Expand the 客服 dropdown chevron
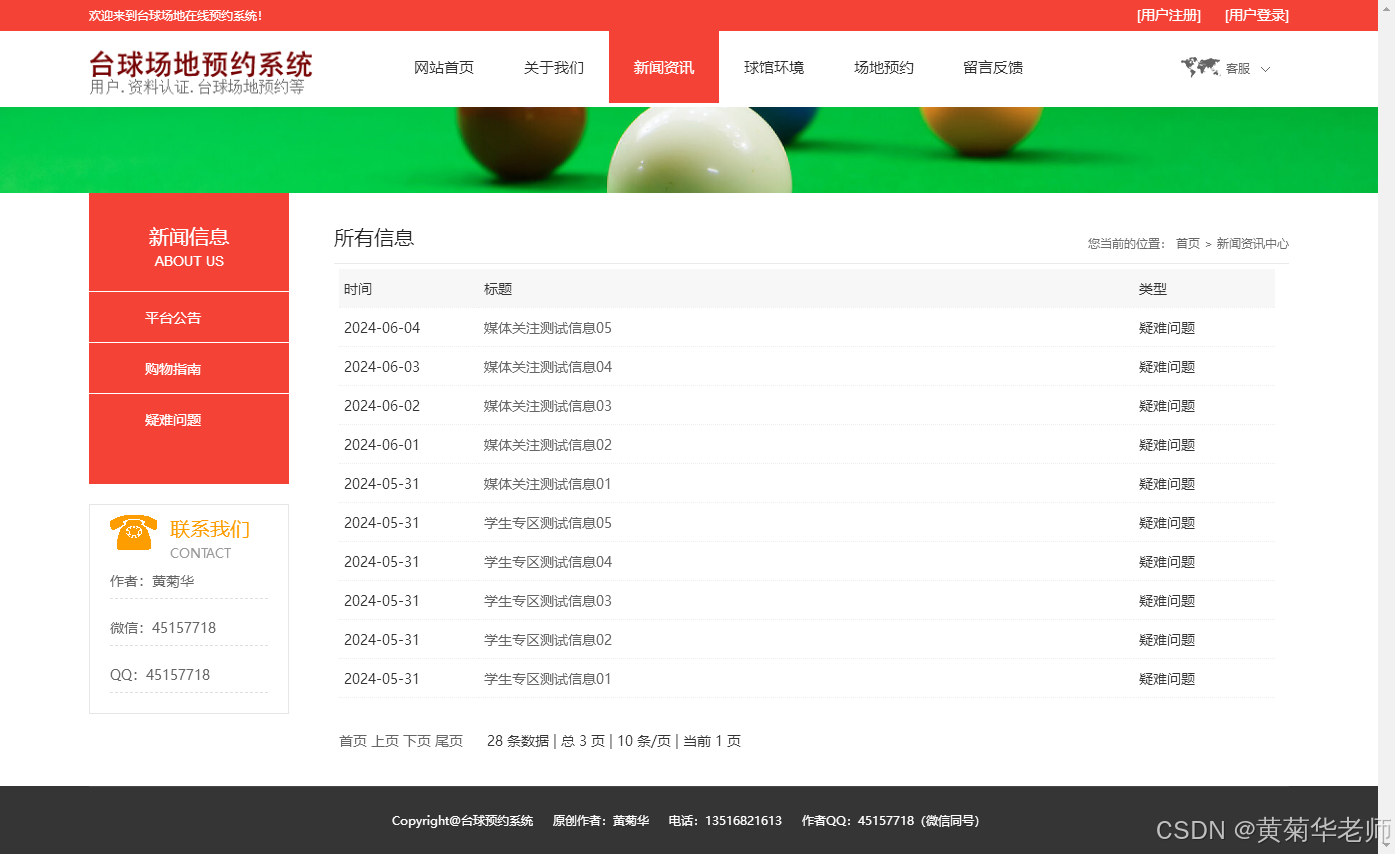 tap(1264, 68)
